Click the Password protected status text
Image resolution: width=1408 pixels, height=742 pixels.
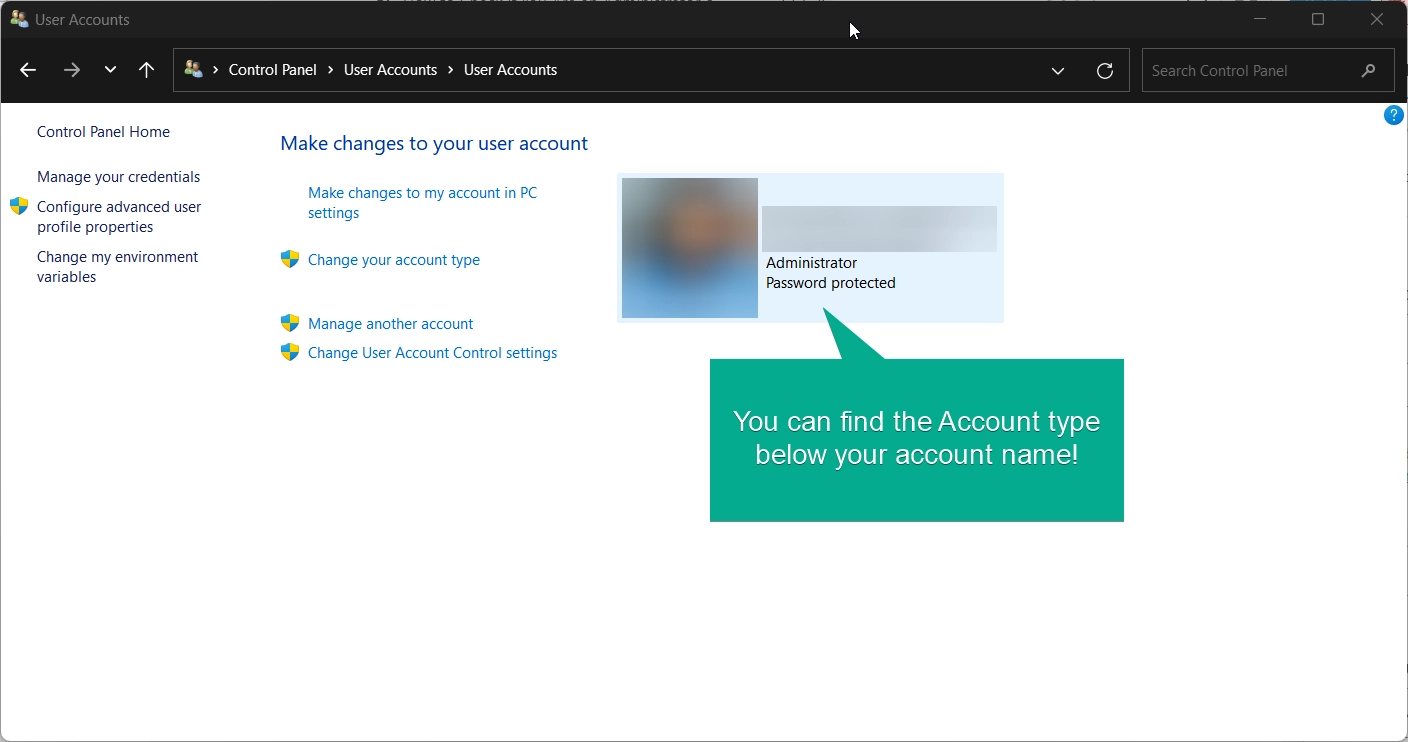tap(830, 283)
